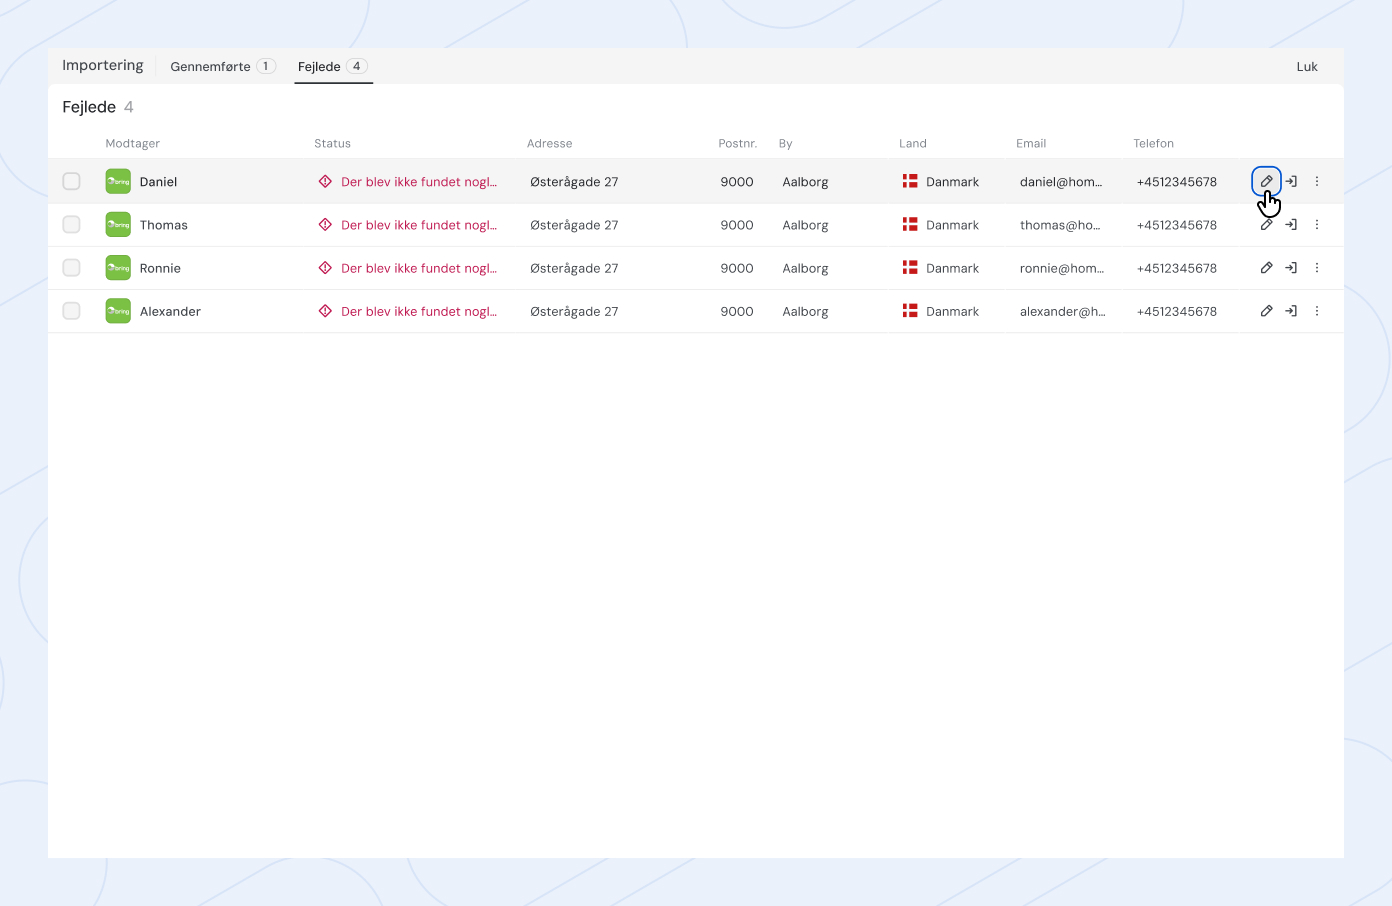Click the Bring carrier logo beside Thomas
1392x906 pixels.
pyautogui.click(x=118, y=225)
